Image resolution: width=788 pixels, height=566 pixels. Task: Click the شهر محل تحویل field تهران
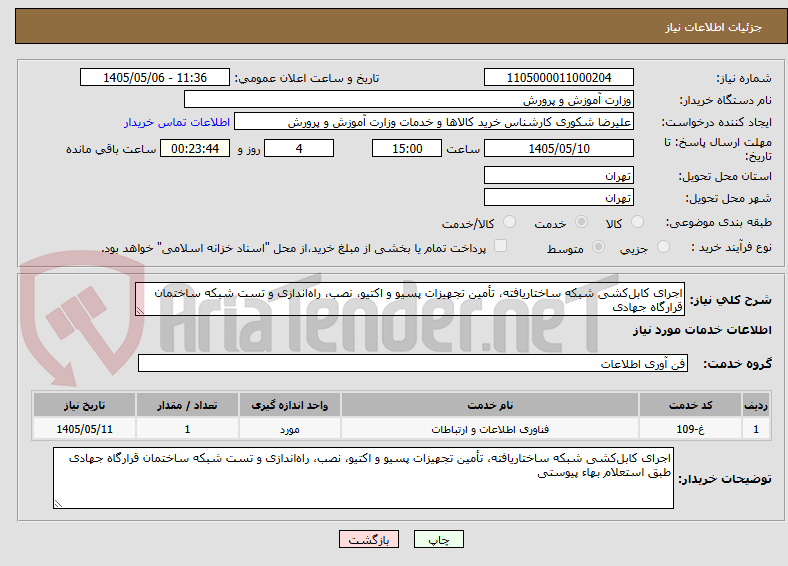[x=558, y=198]
